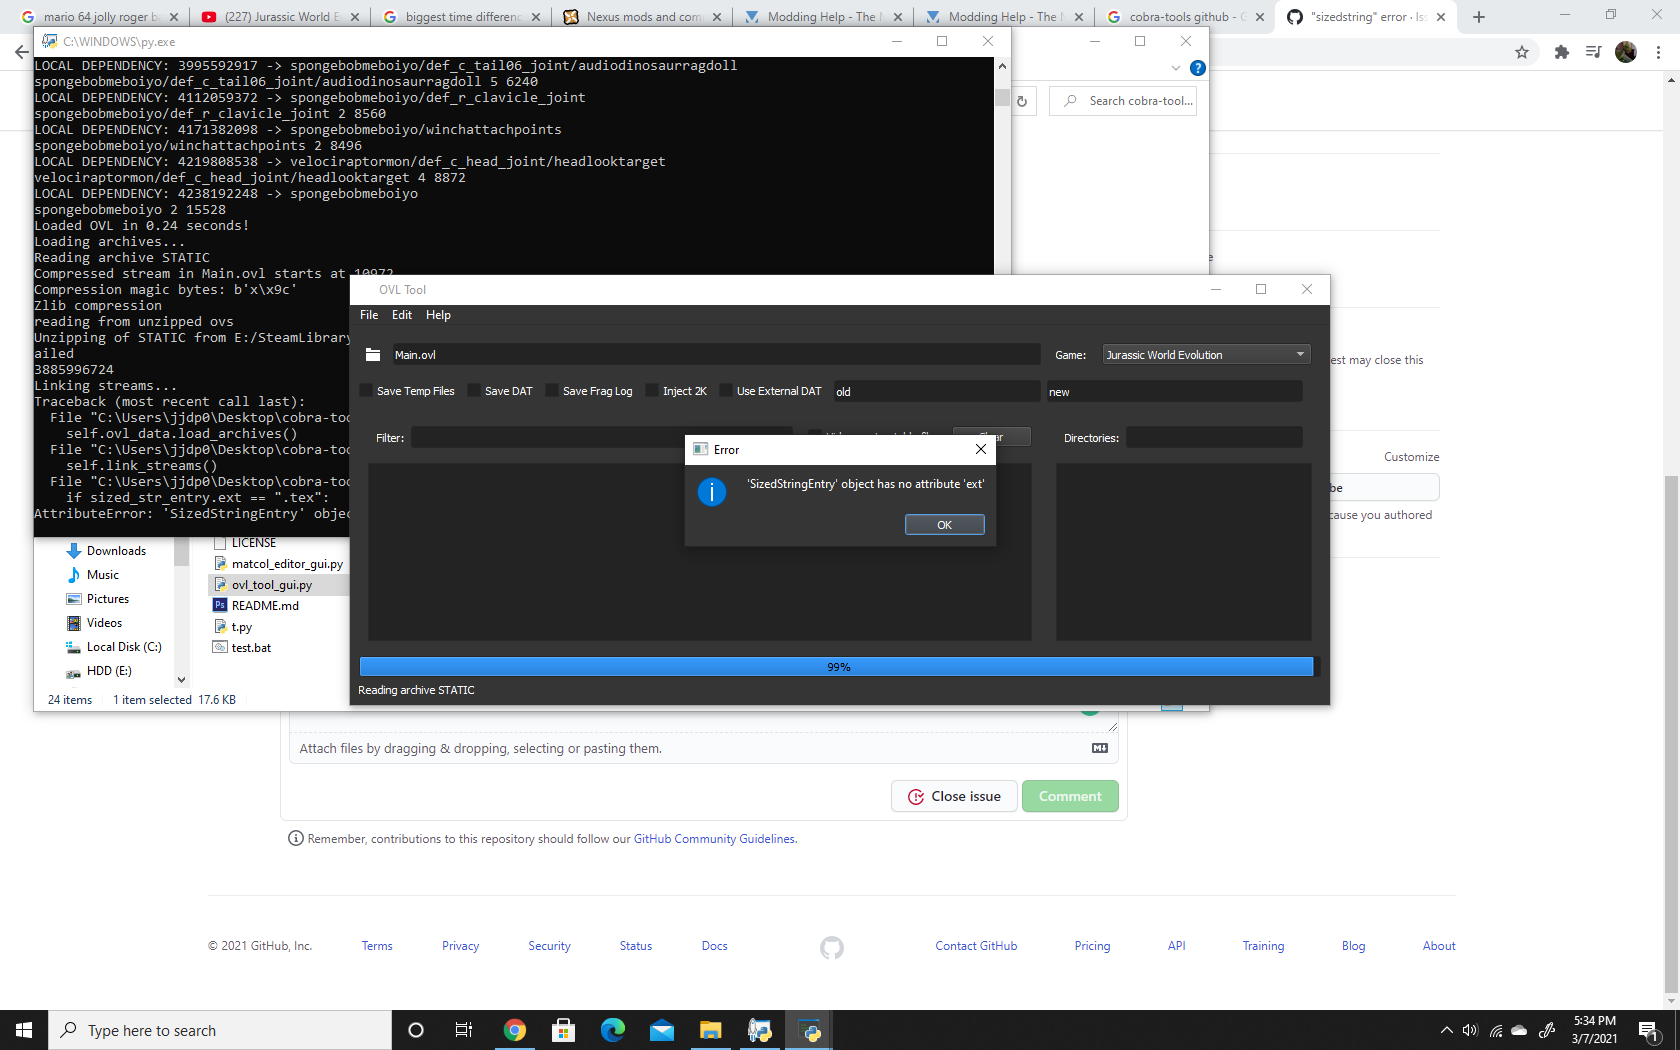Viewport: 1680px width, 1050px height.
Task: Enable the Save Temp Files checkbox
Action: click(x=368, y=391)
